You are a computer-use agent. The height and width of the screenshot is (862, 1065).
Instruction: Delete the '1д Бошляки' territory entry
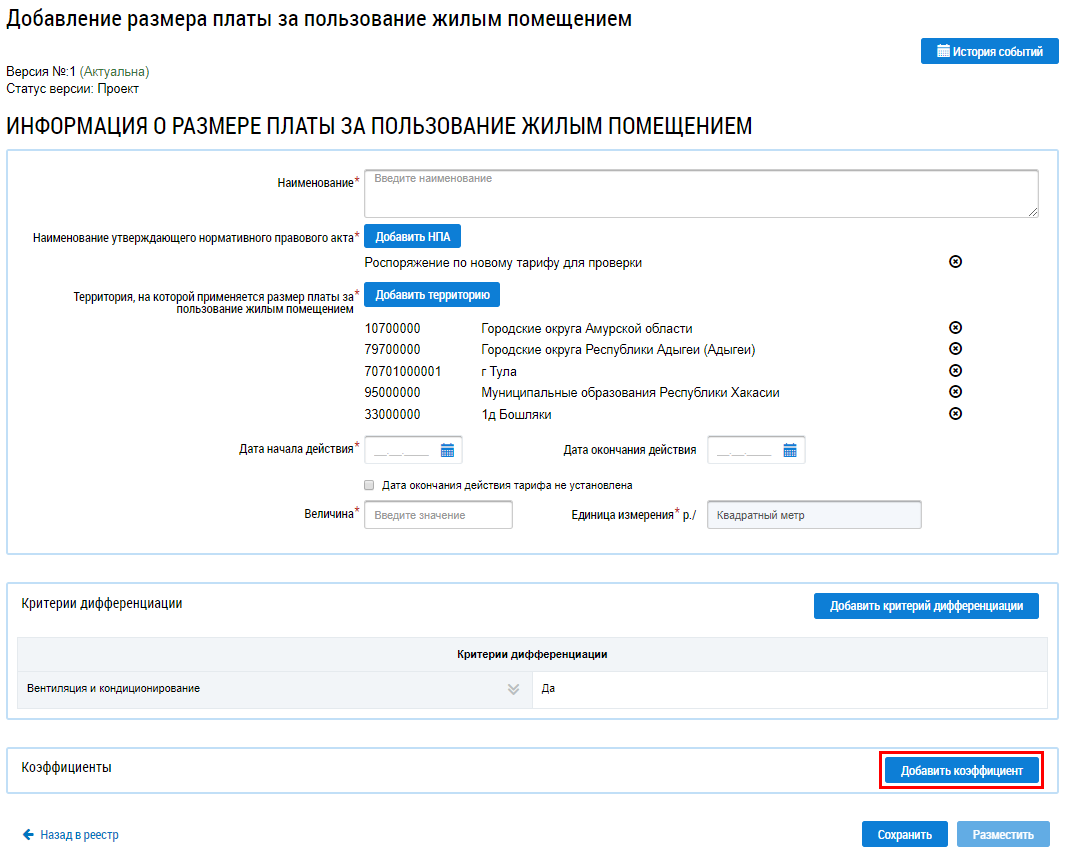point(955,414)
